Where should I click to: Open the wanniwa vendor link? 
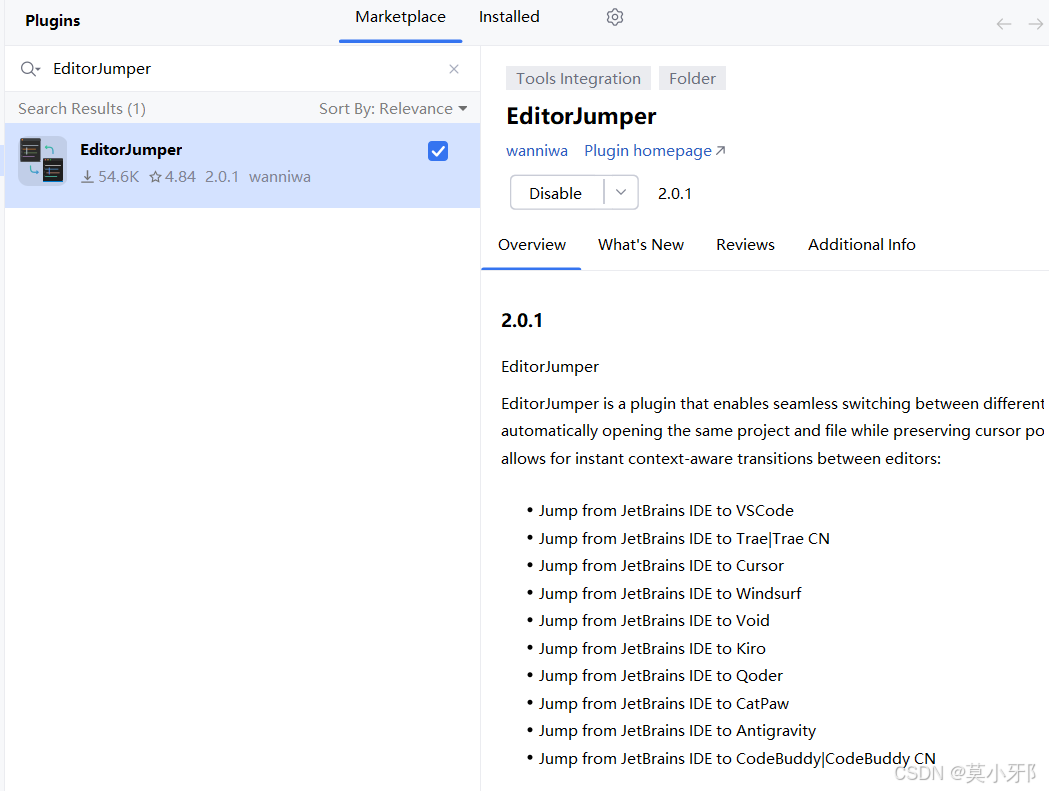coord(537,151)
